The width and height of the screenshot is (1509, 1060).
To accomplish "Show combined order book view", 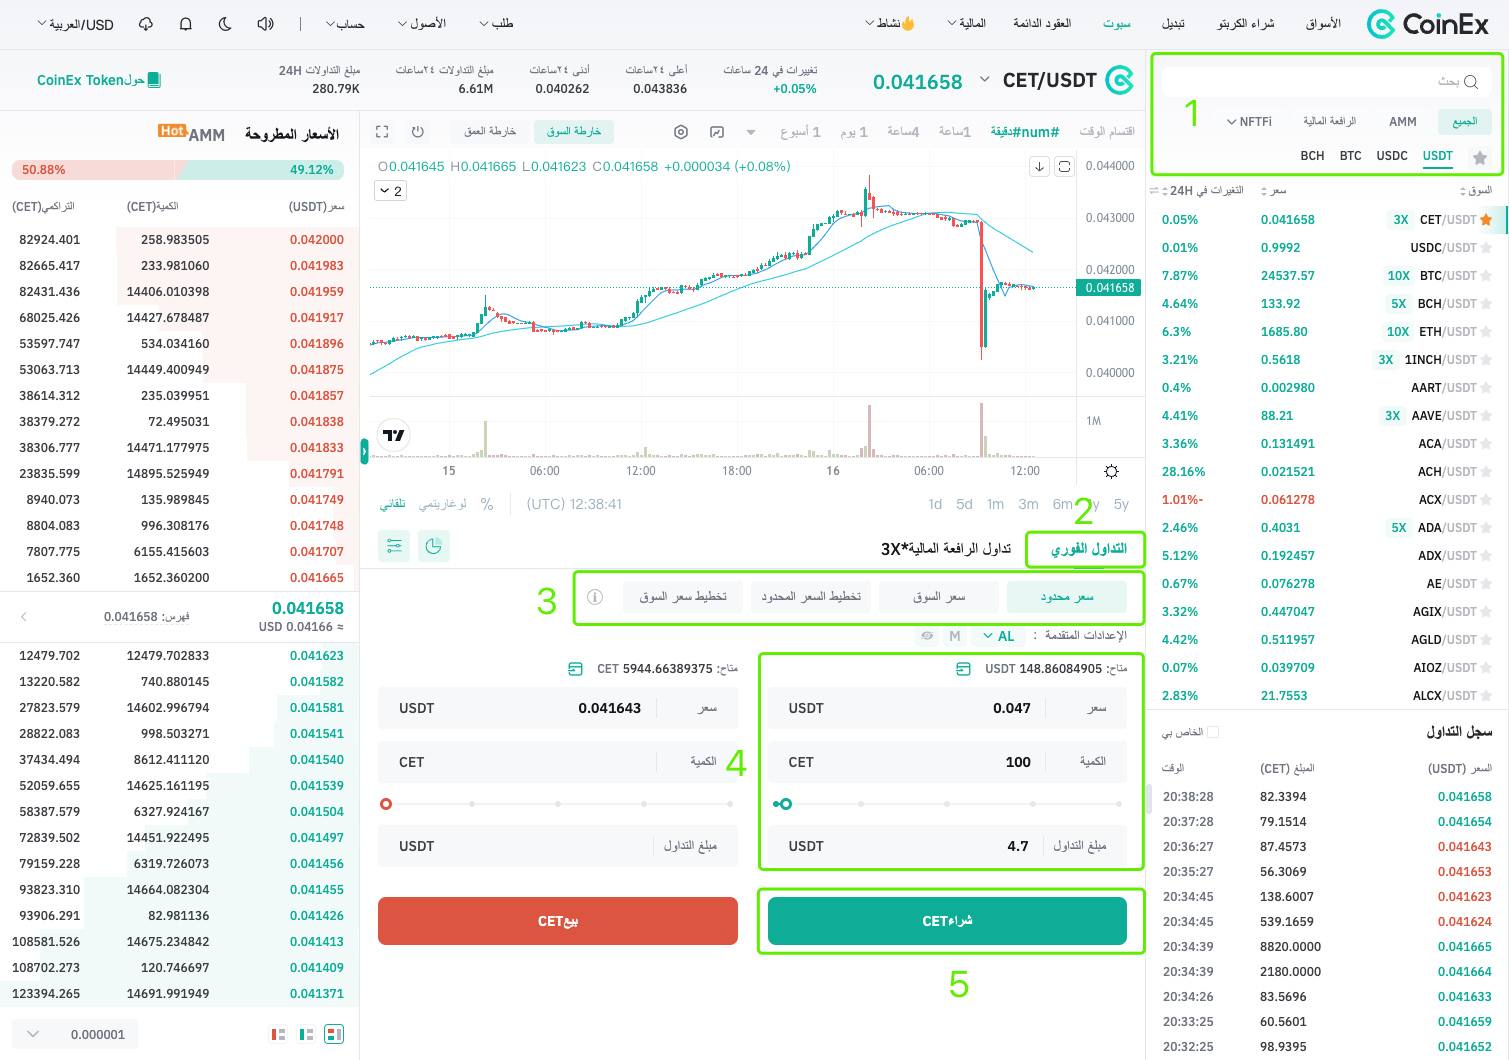I will coord(335,1034).
